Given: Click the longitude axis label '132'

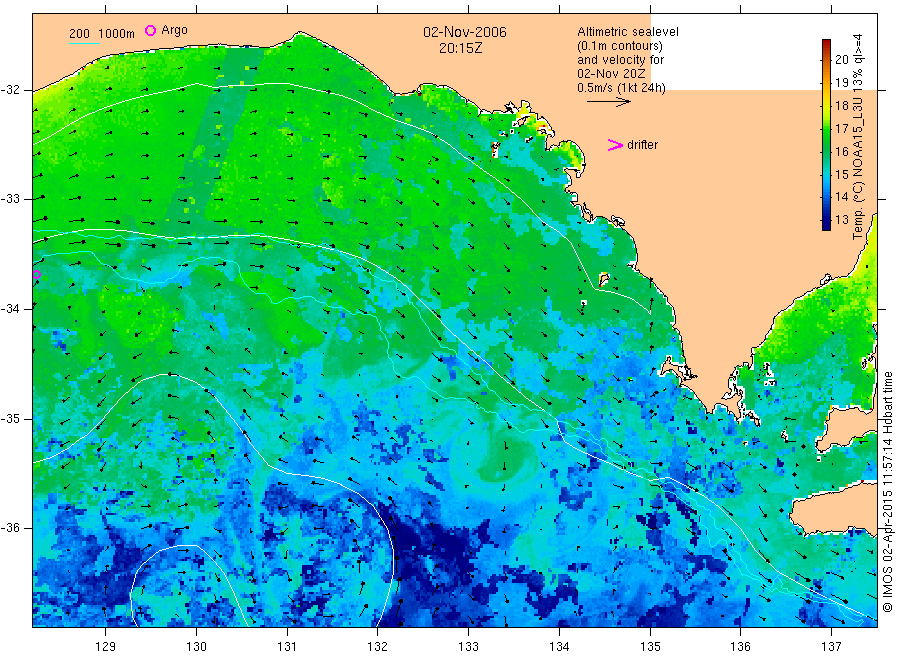Looking at the screenshot, I should [x=378, y=646].
